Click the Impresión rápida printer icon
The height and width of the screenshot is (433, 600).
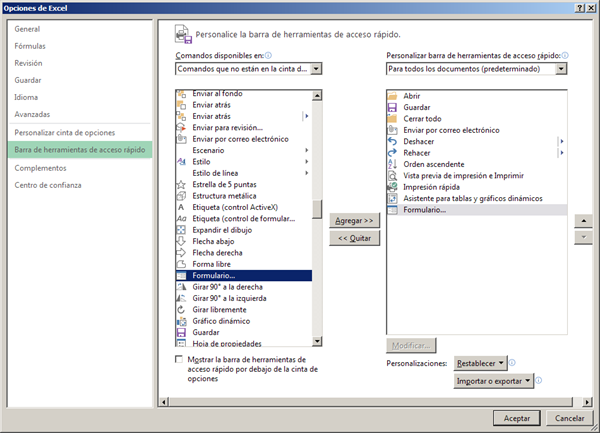pyautogui.click(x=393, y=187)
